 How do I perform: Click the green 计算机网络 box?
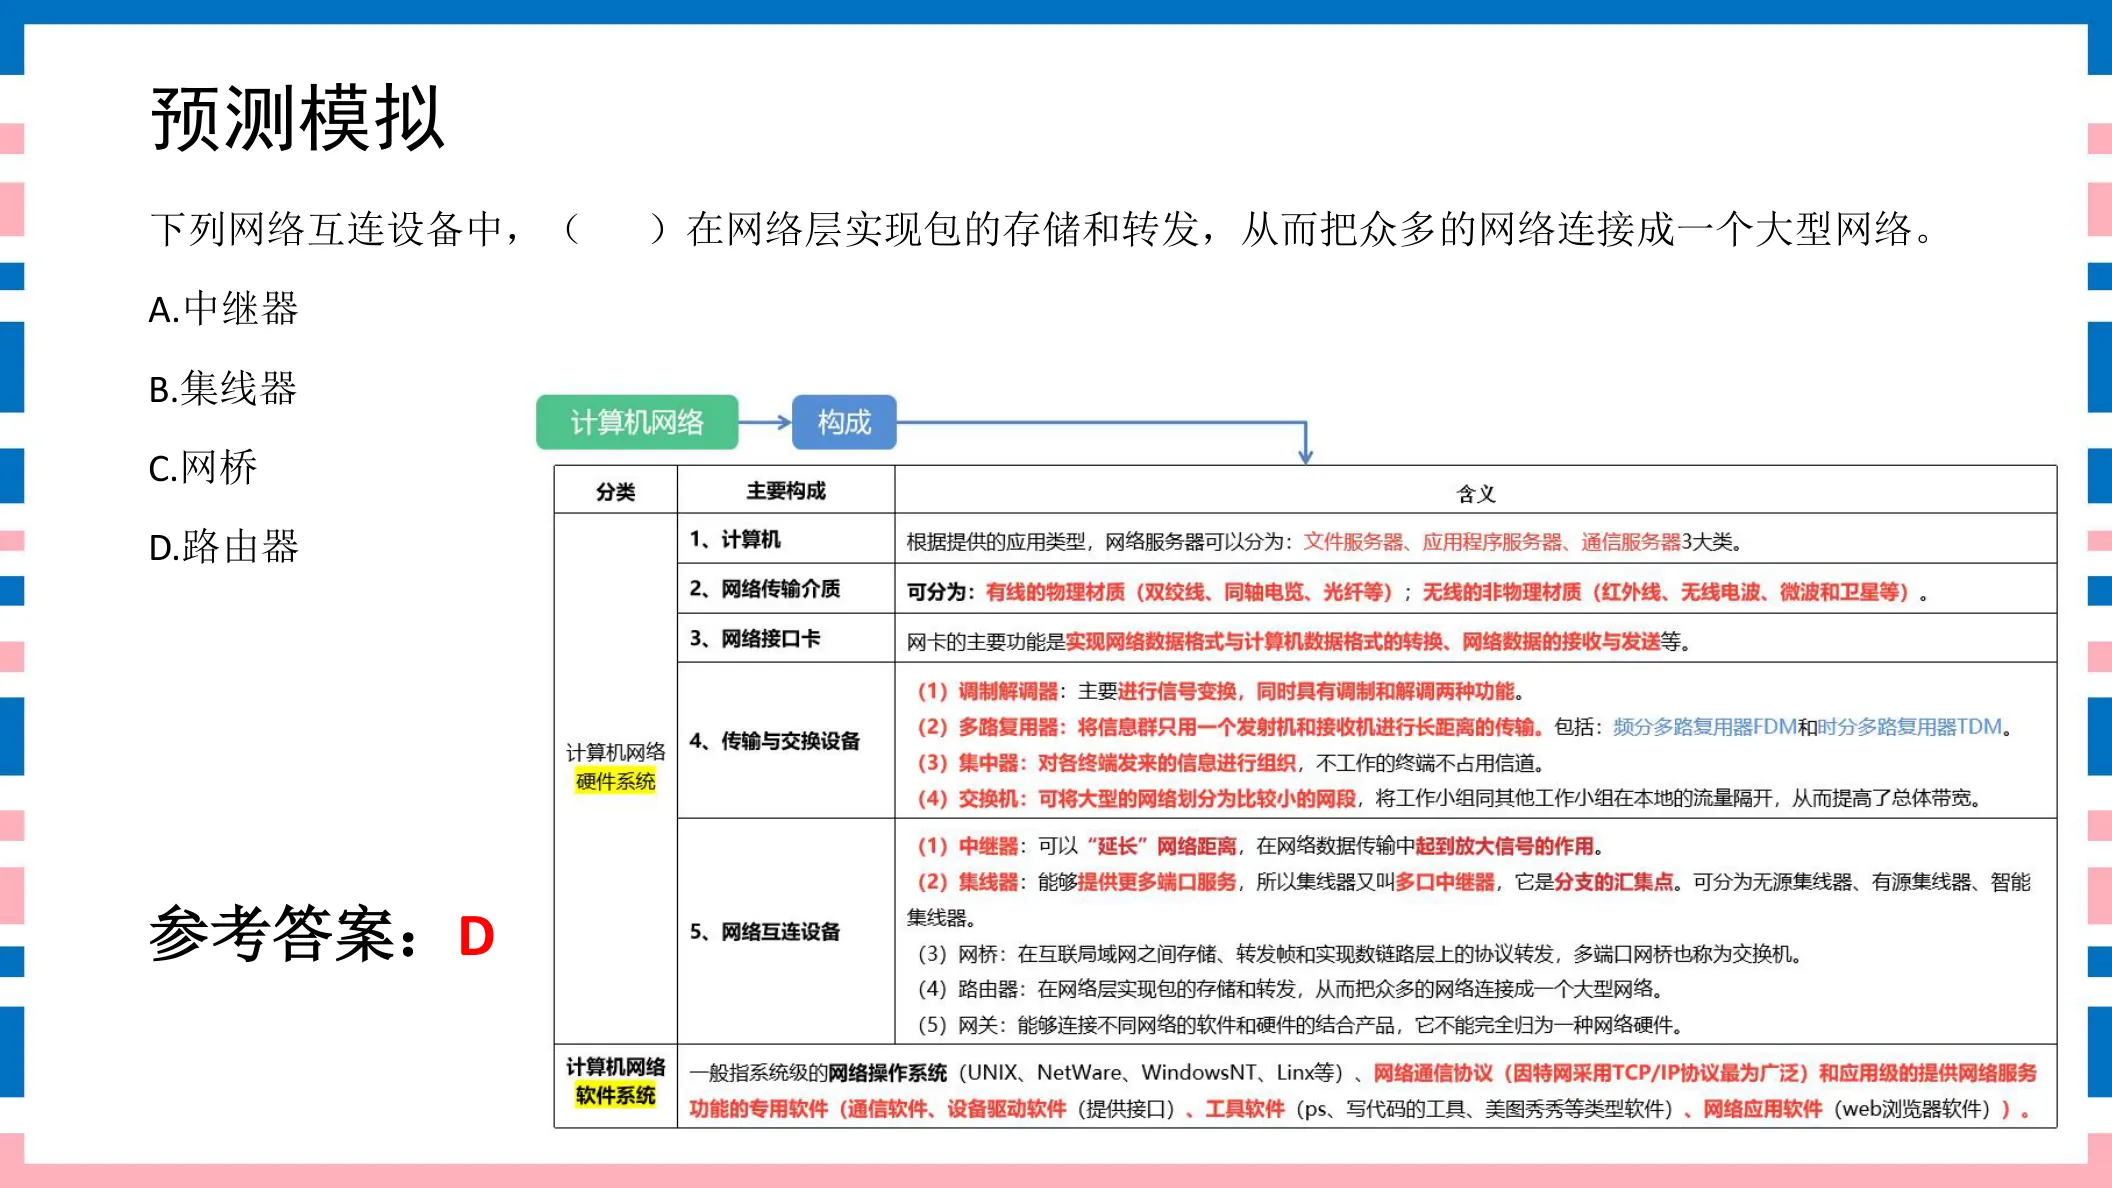(637, 422)
